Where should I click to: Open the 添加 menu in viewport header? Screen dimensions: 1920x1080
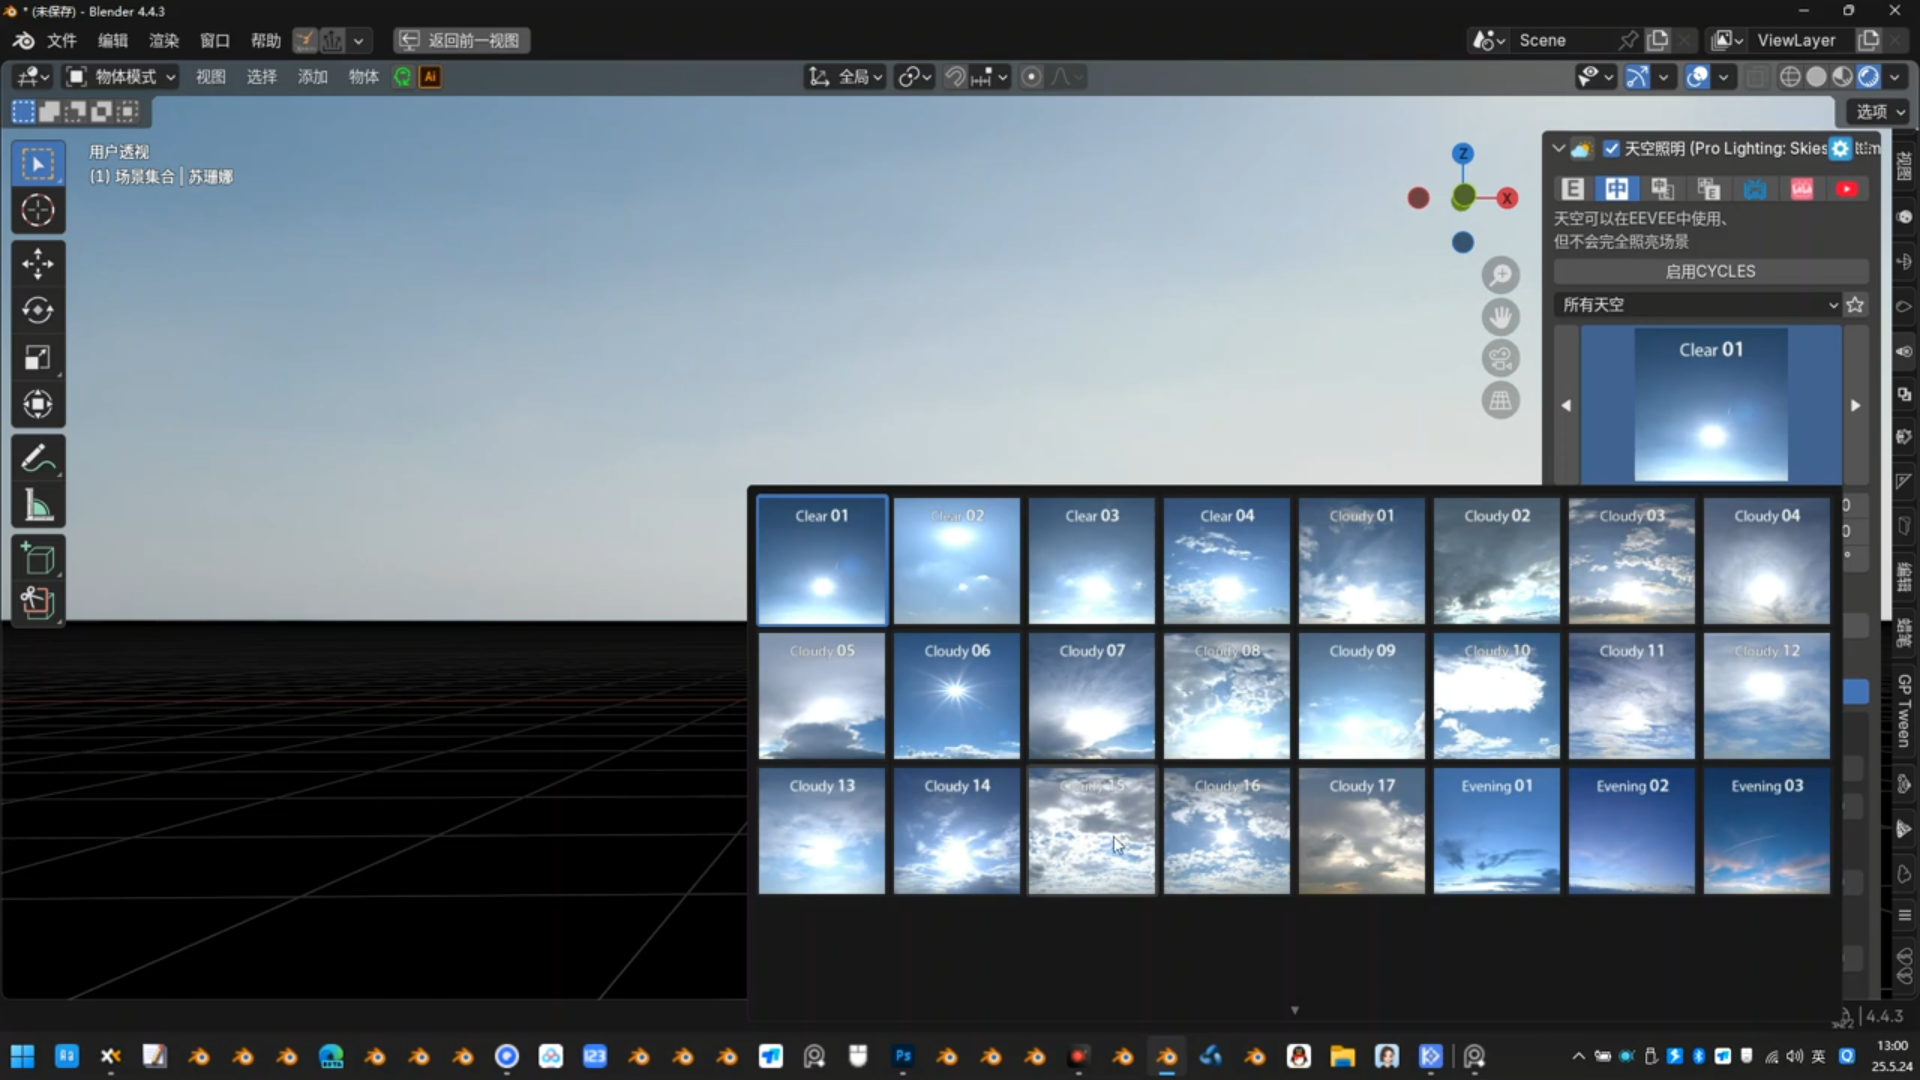tap(312, 77)
